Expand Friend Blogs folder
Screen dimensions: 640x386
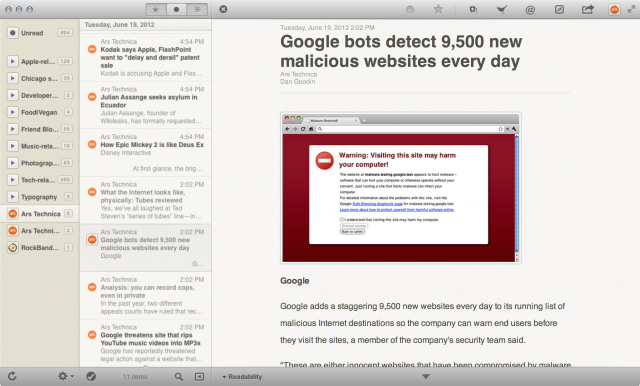coord(13,129)
